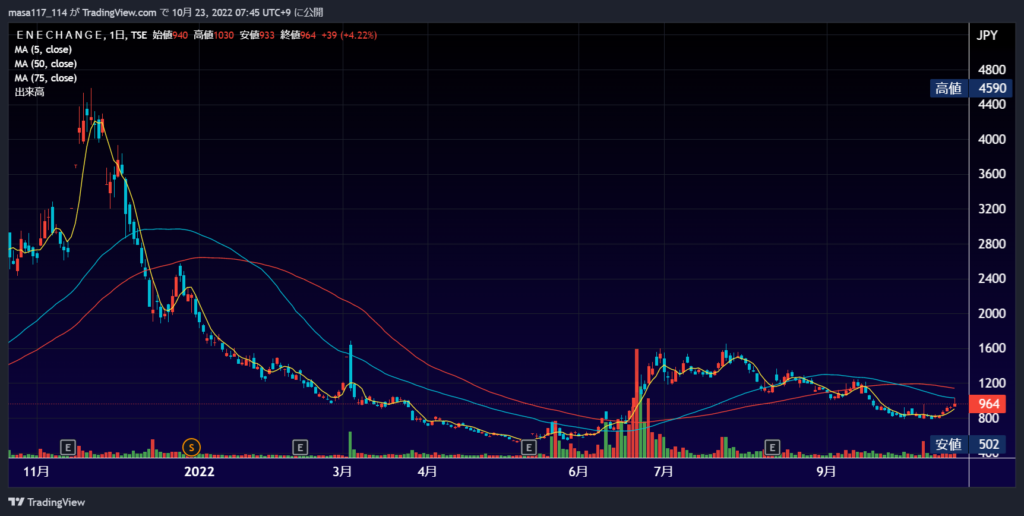Click the 11月 date label on the time axis

click(x=35, y=472)
